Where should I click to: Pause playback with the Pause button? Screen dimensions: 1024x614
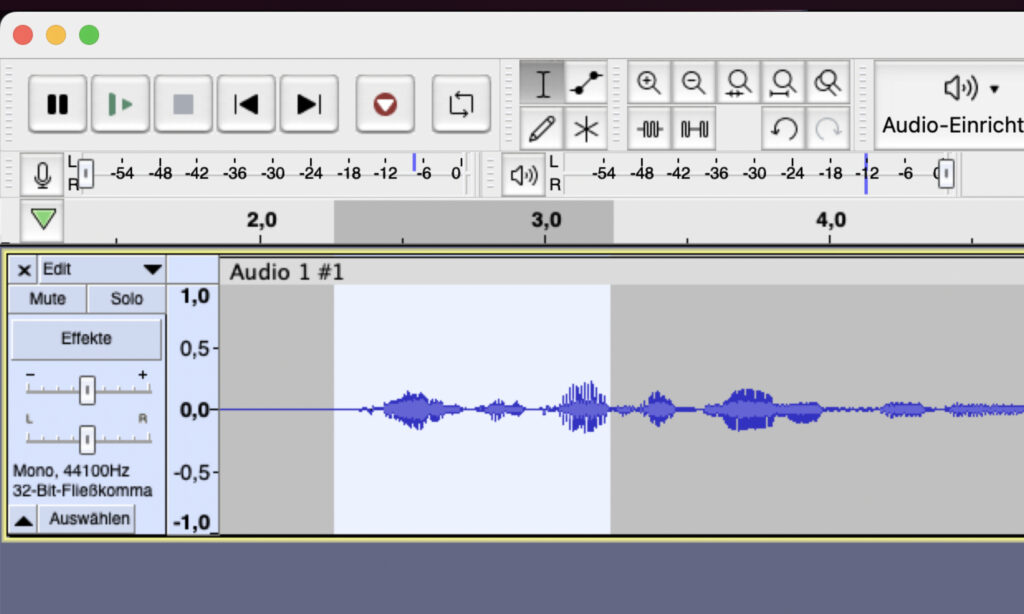57,104
